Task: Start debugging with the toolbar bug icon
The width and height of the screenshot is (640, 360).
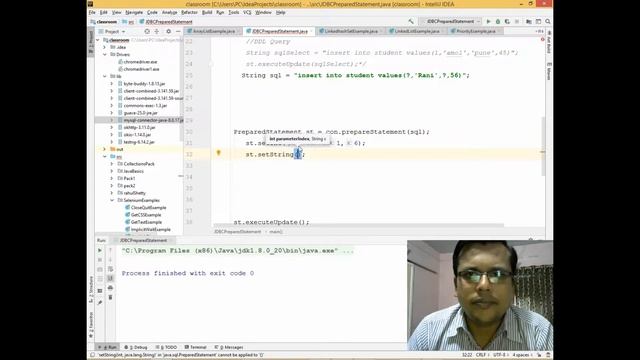Action: point(498,22)
